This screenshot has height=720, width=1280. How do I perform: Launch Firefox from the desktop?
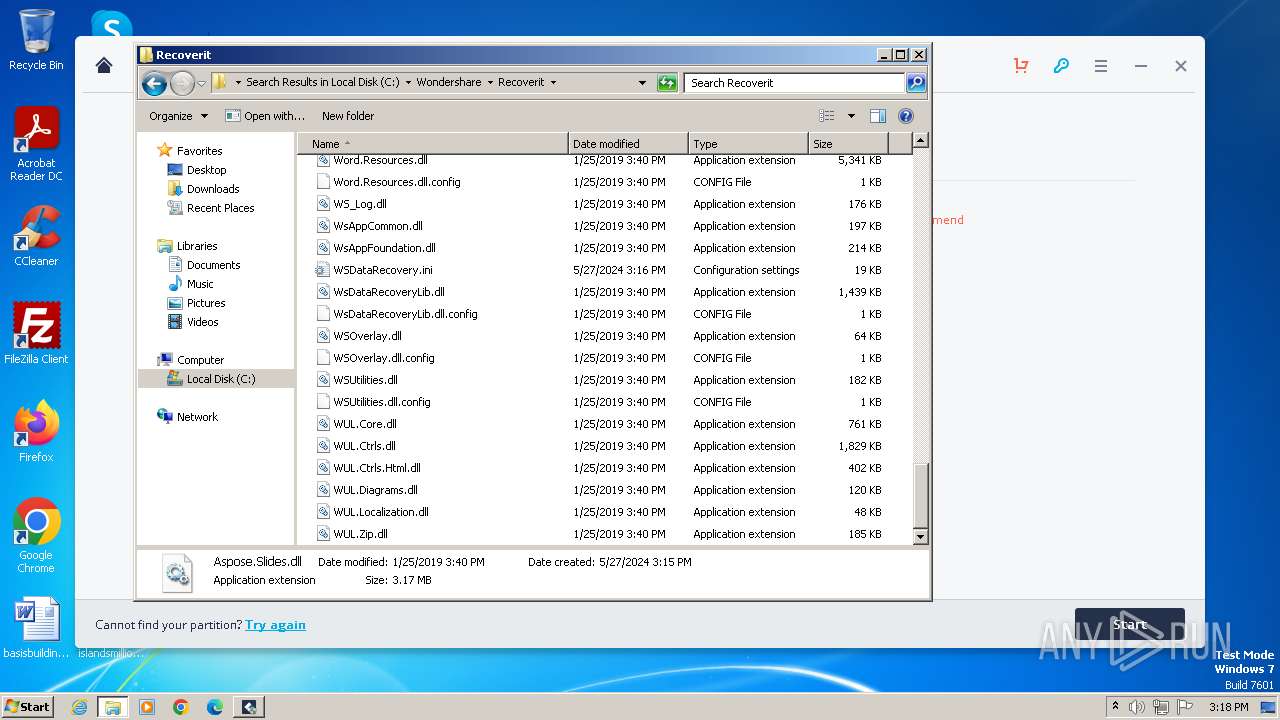click(x=36, y=432)
